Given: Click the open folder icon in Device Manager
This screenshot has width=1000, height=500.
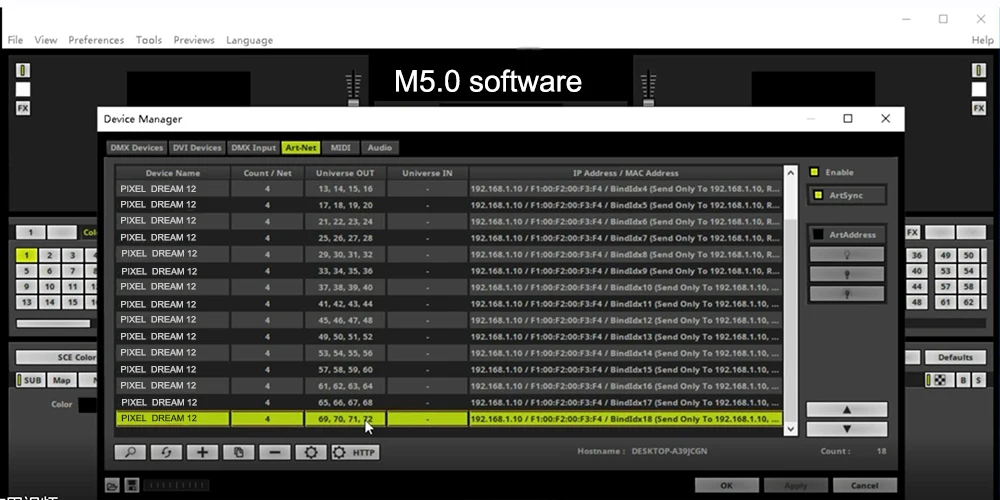Looking at the screenshot, I should tap(112, 485).
